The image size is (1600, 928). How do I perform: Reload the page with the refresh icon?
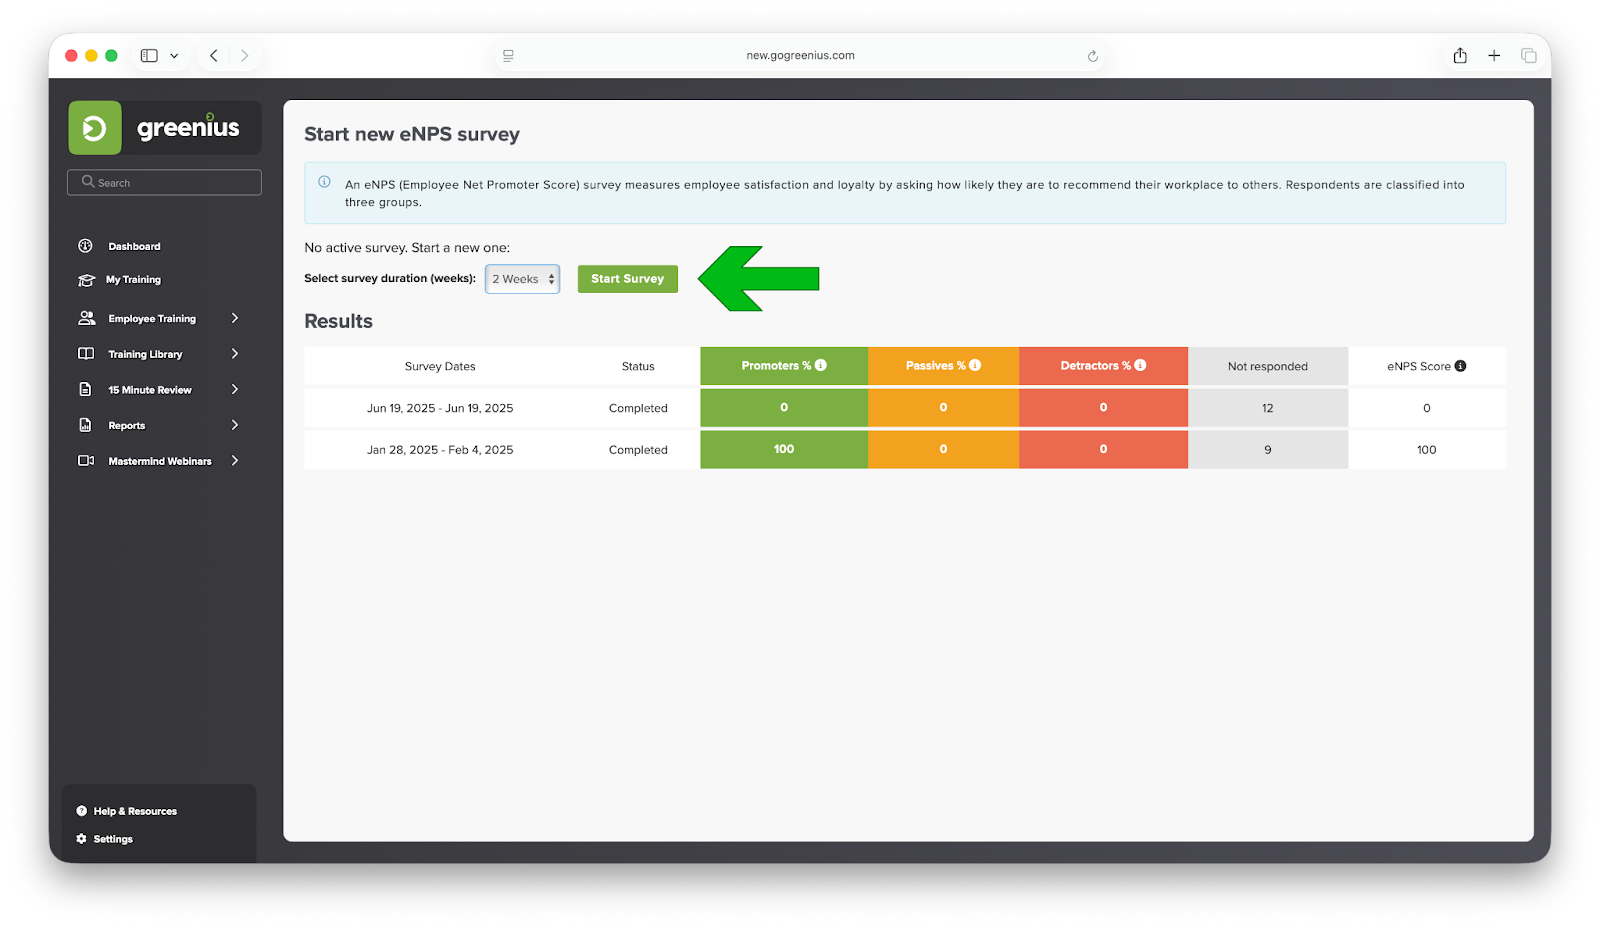point(1093,56)
